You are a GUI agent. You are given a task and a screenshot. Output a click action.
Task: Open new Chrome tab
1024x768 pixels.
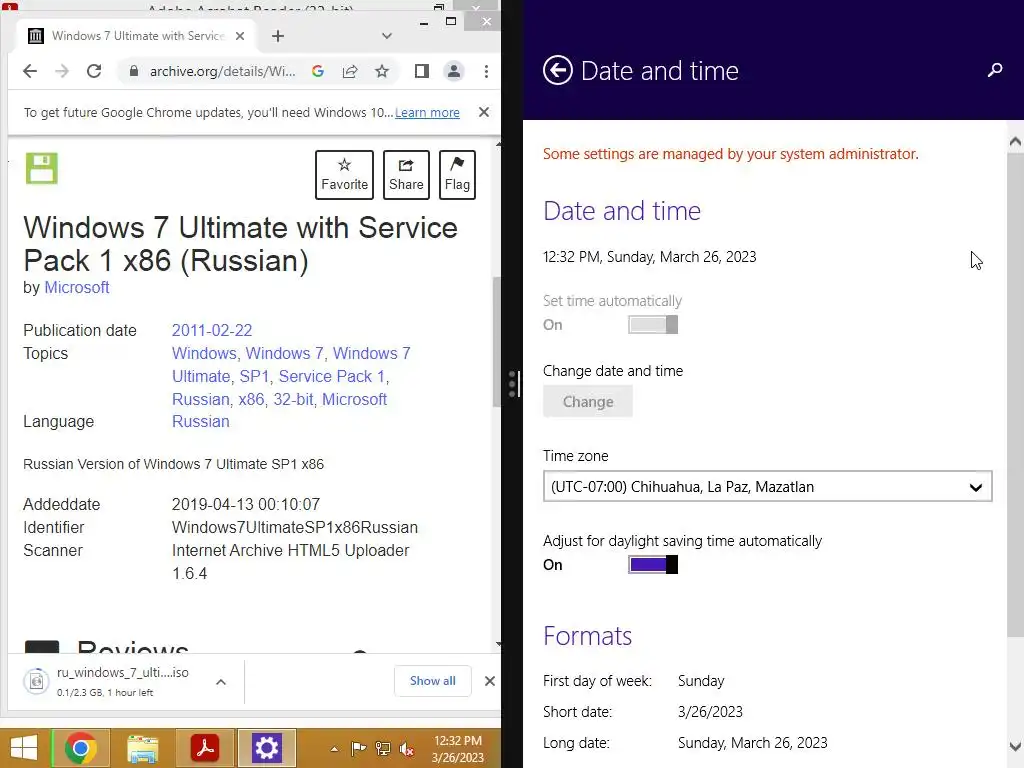click(x=278, y=36)
